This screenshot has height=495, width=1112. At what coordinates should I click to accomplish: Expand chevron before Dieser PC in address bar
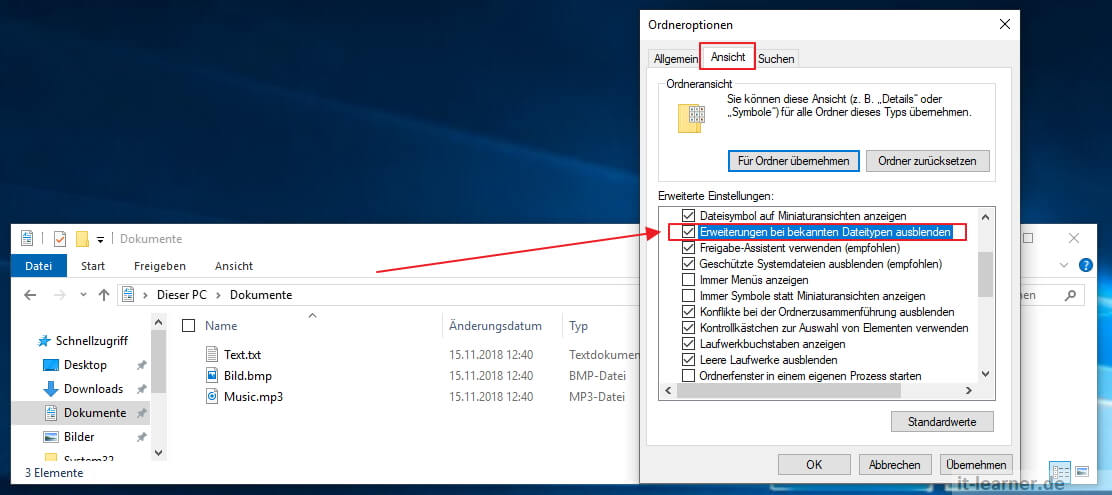(x=147, y=295)
